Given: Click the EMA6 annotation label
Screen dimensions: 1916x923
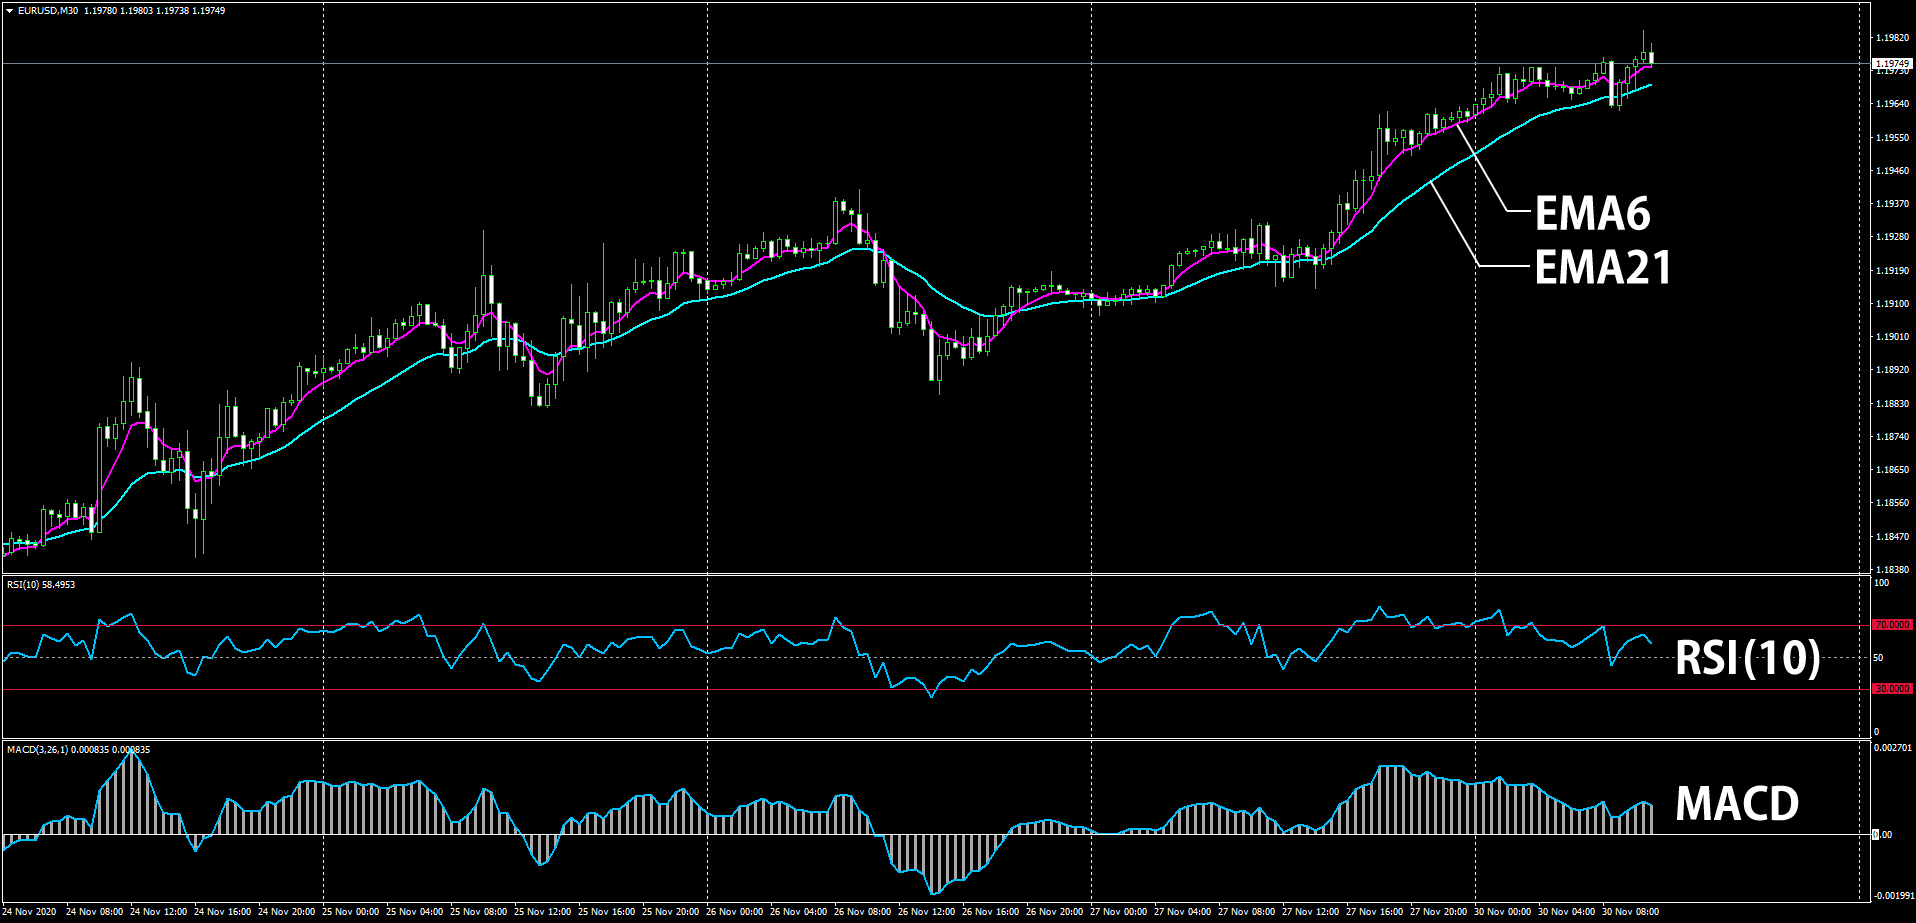Looking at the screenshot, I should pos(1592,213).
